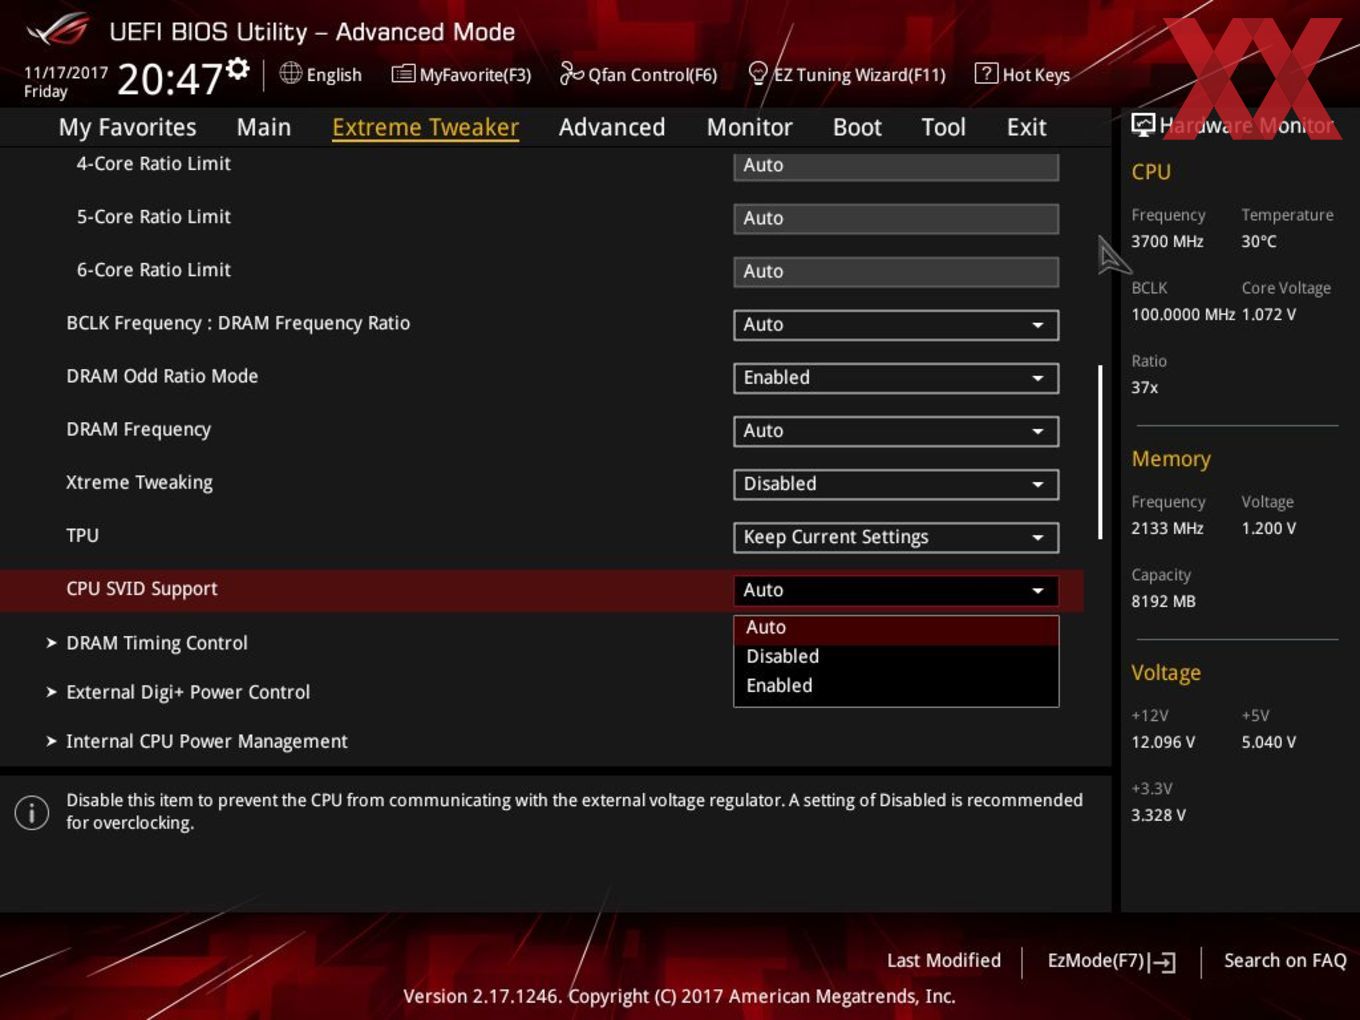
Task: Click the vertical scrollbar of settings list
Action: 1100,452
